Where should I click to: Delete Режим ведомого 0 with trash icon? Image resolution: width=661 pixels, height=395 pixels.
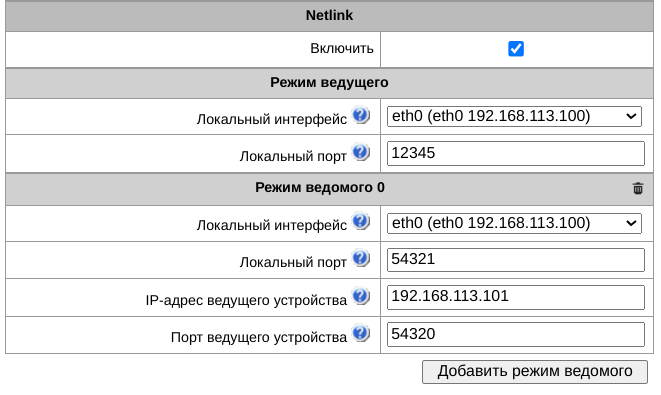638,188
